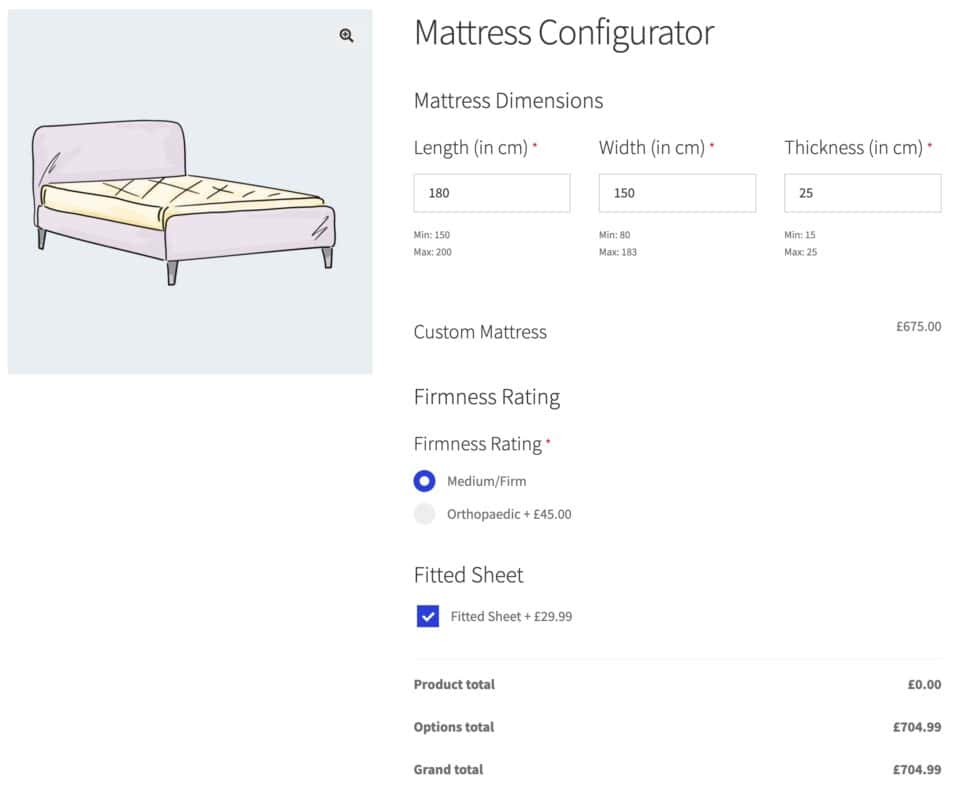
Task: Click the Max: 200 helper text
Action: pyautogui.click(x=432, y=252)
